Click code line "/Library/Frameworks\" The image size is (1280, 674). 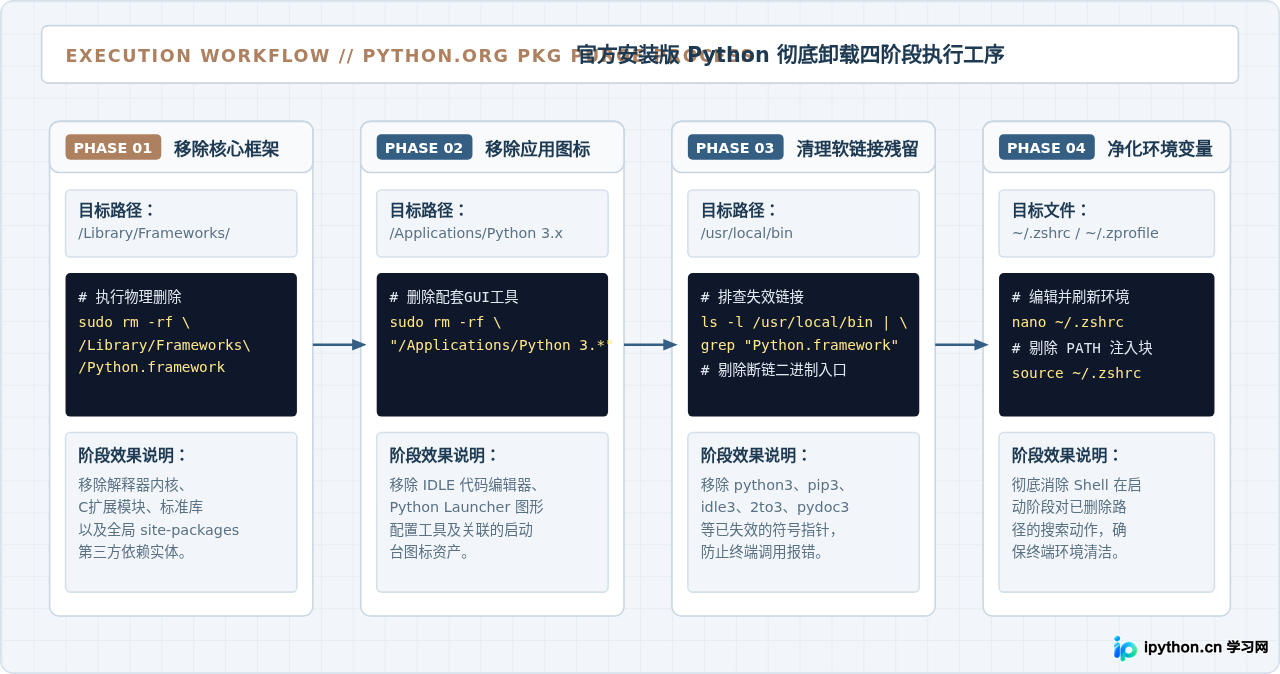164,345
